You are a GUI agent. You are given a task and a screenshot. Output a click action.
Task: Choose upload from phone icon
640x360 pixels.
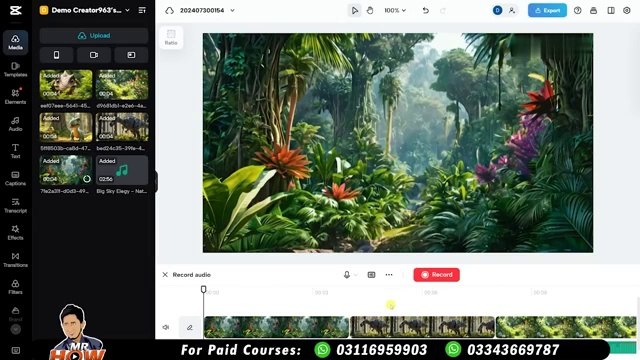tap(56, 55)
